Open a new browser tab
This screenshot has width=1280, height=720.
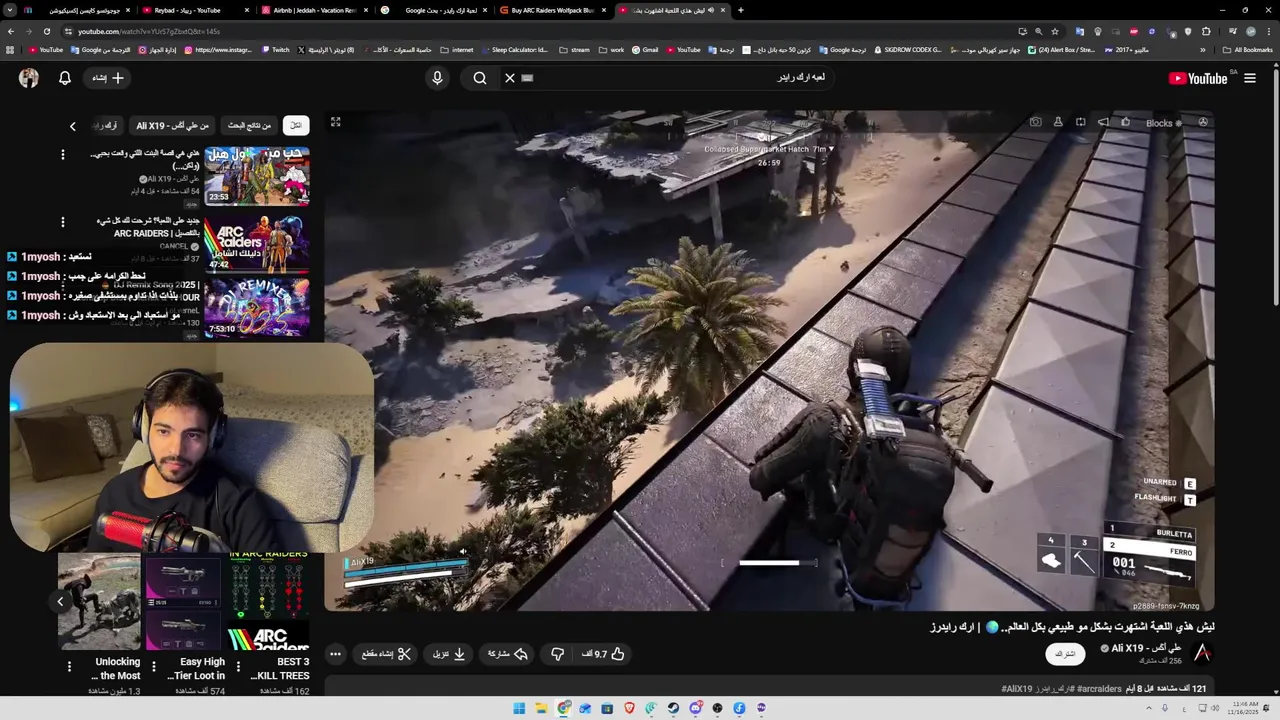coord(740,10)
